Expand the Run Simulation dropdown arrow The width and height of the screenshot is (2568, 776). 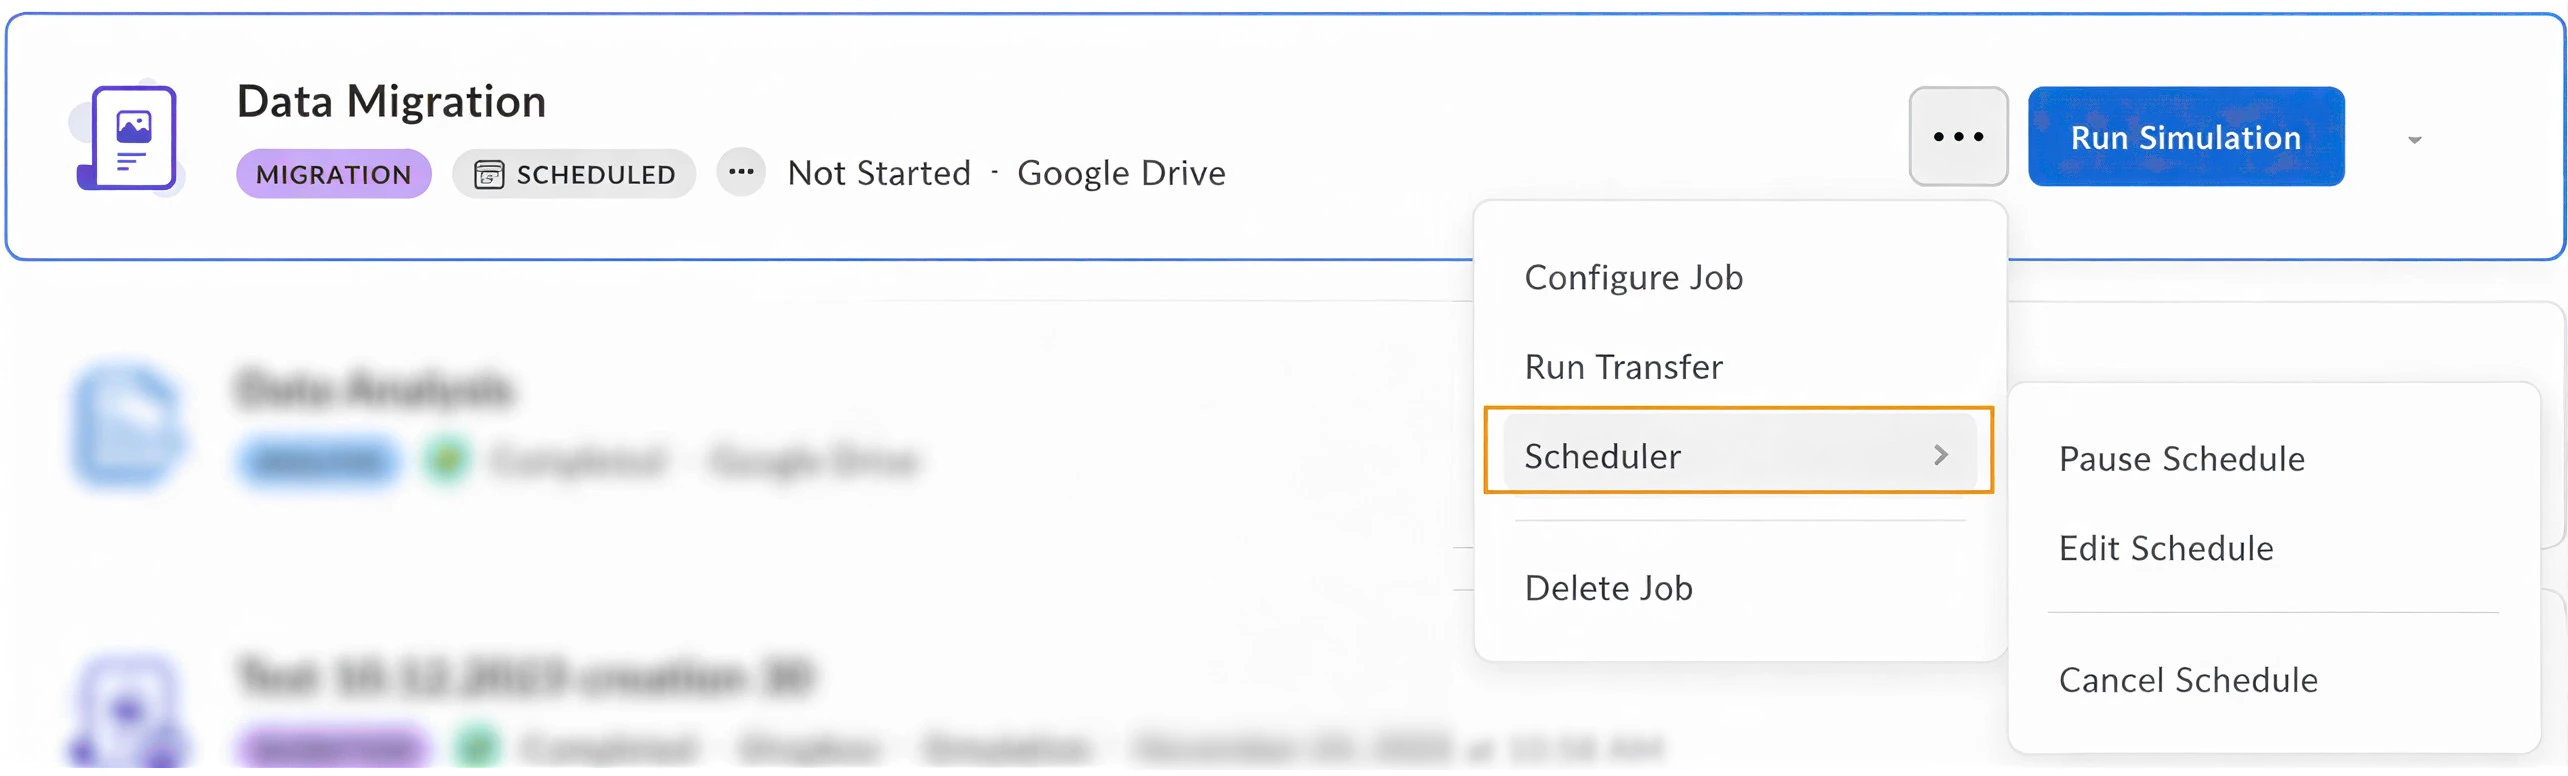[x=2413, y=137]
